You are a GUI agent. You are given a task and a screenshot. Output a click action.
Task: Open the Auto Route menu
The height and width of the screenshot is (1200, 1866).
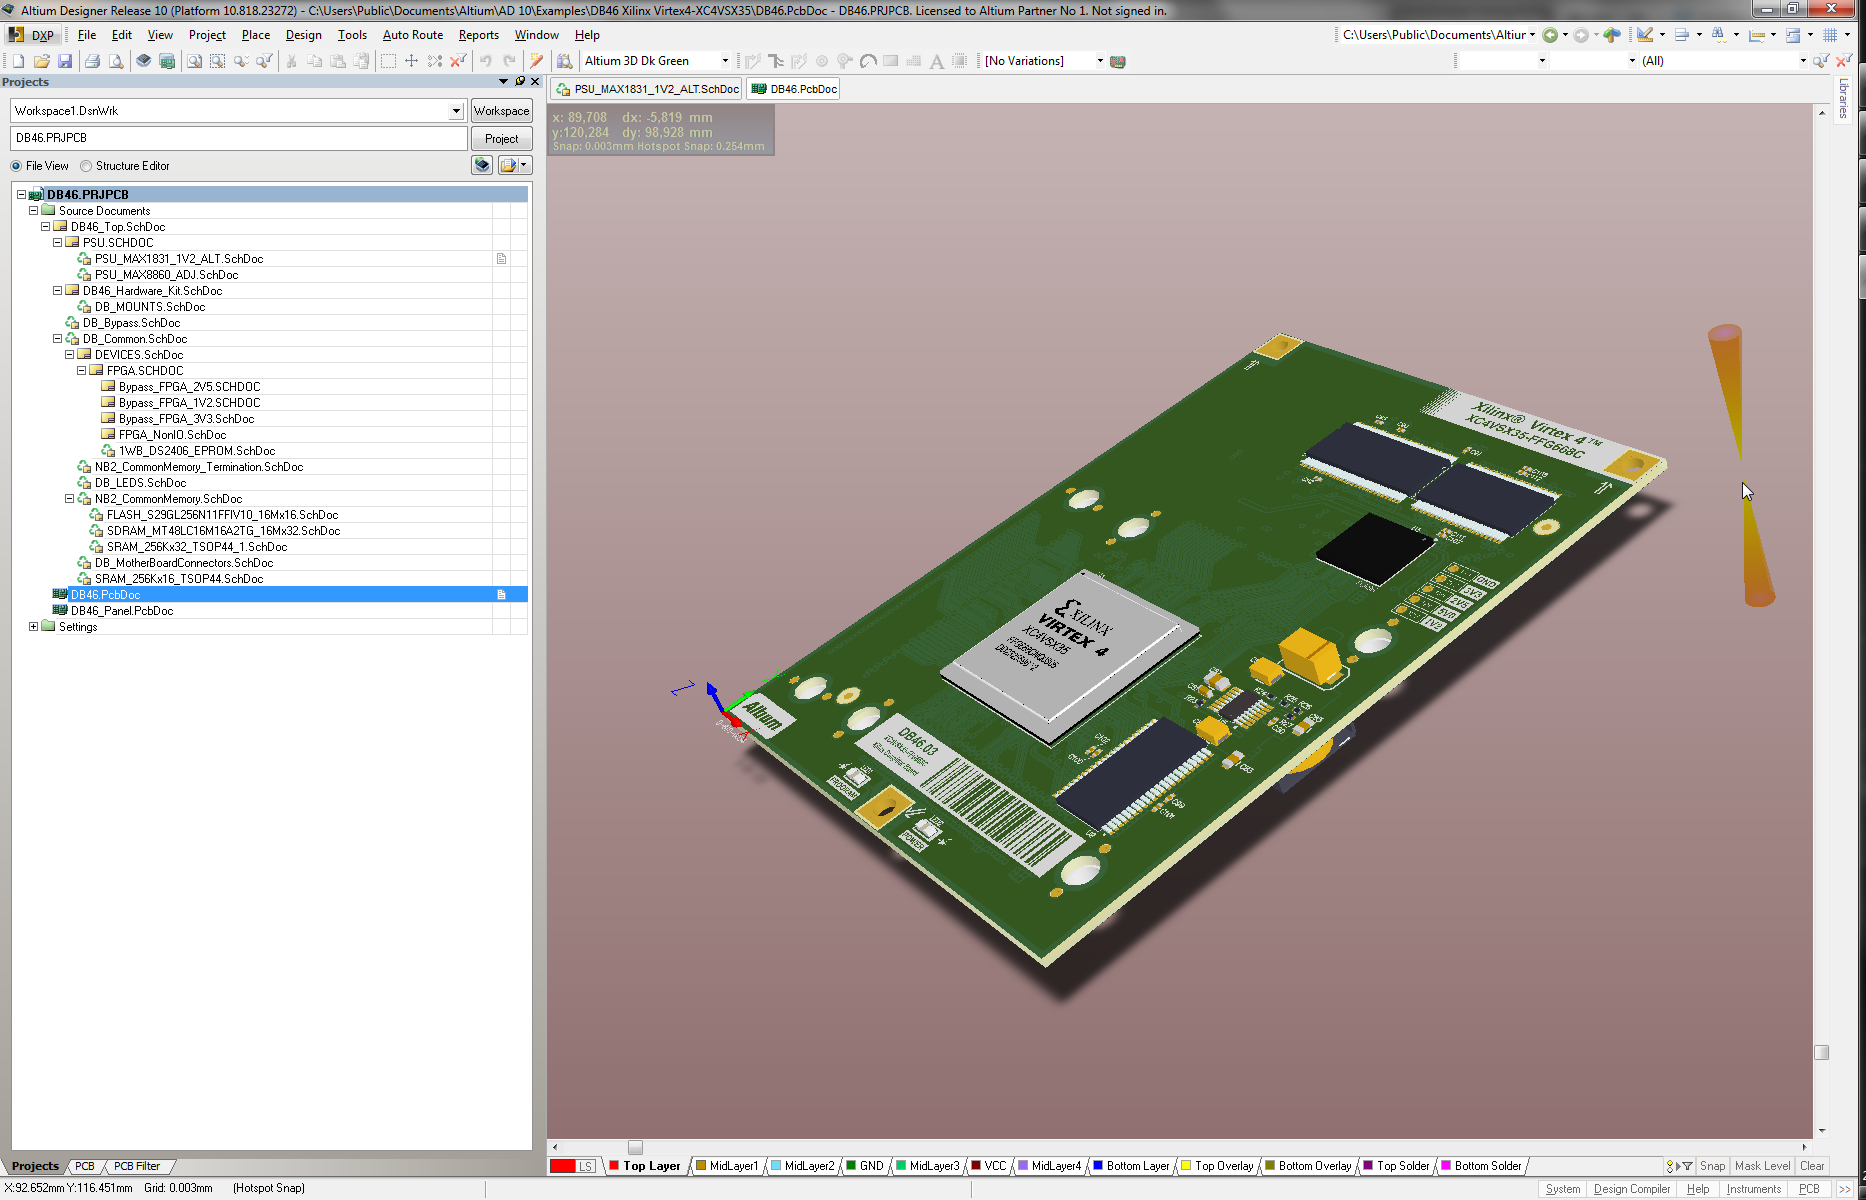[x=412, y=35]
